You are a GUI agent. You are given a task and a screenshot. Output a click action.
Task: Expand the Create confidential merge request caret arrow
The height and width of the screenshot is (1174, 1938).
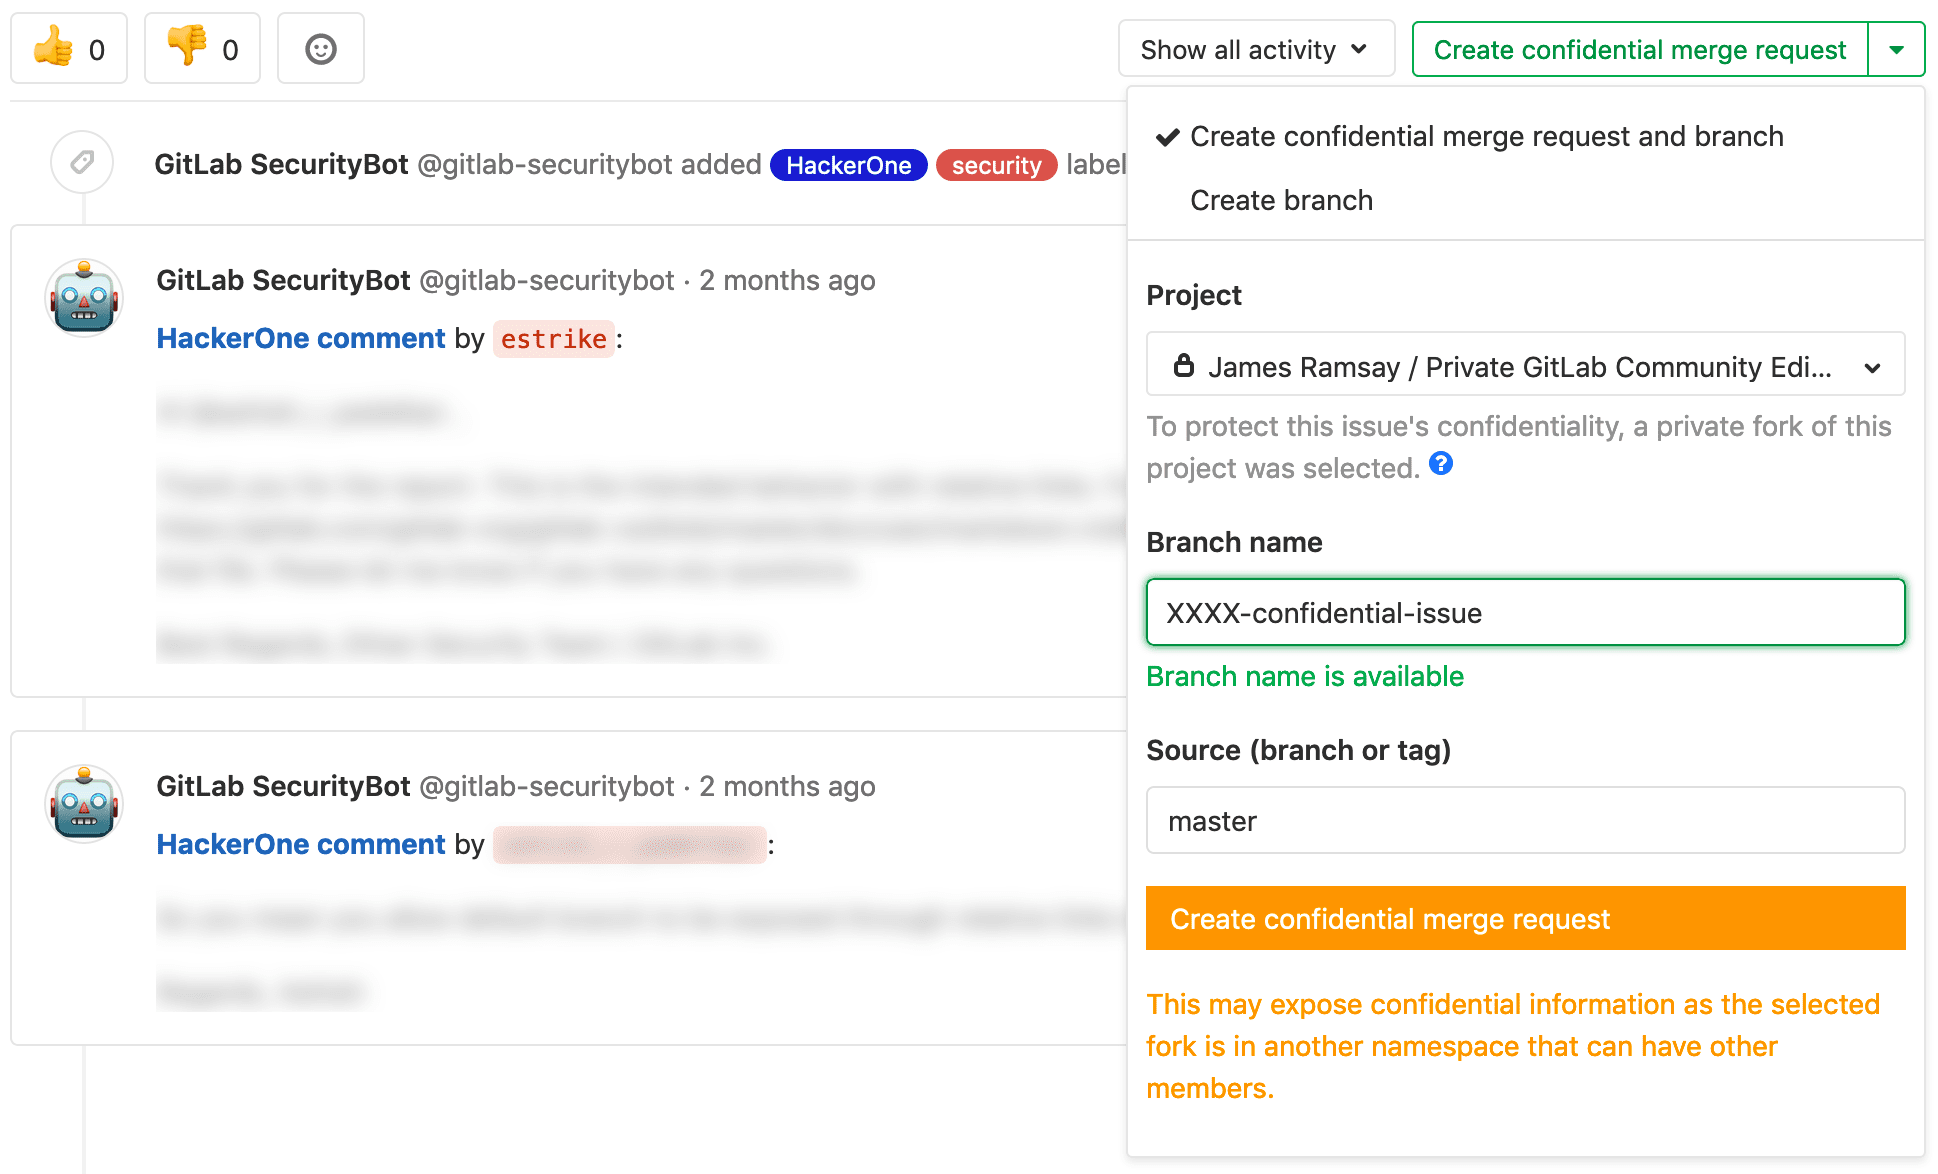[x=1896, y=48]
